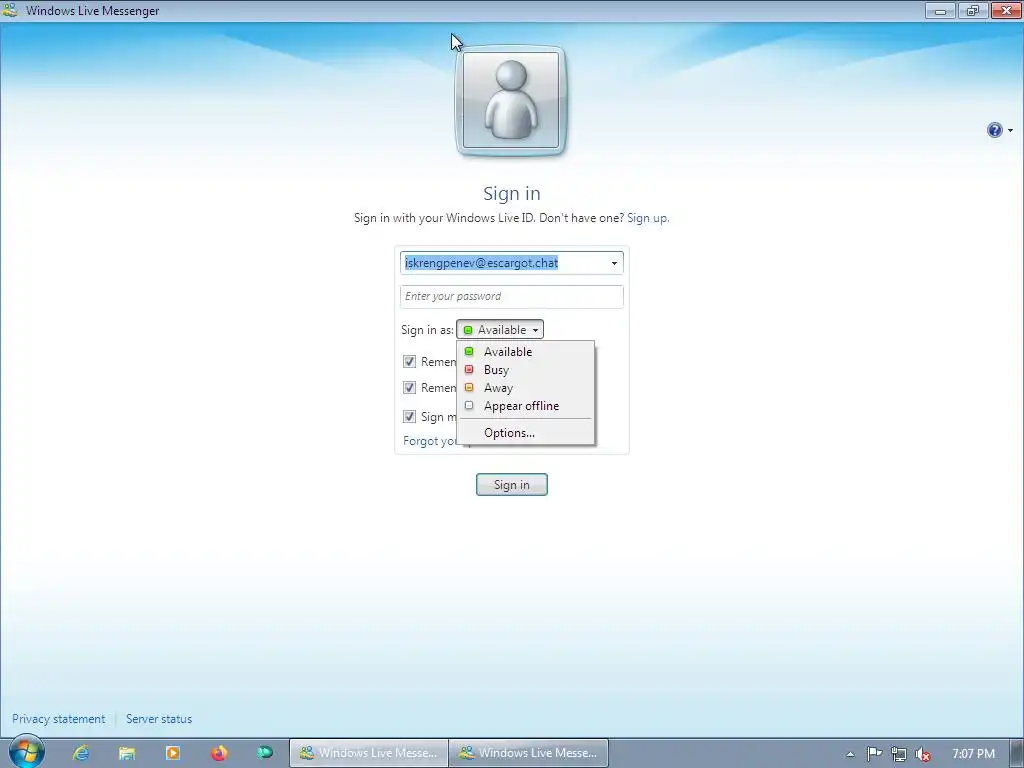Click the Enter your password field
This screenshot has height=768, width=1024.
coord(511,296)
